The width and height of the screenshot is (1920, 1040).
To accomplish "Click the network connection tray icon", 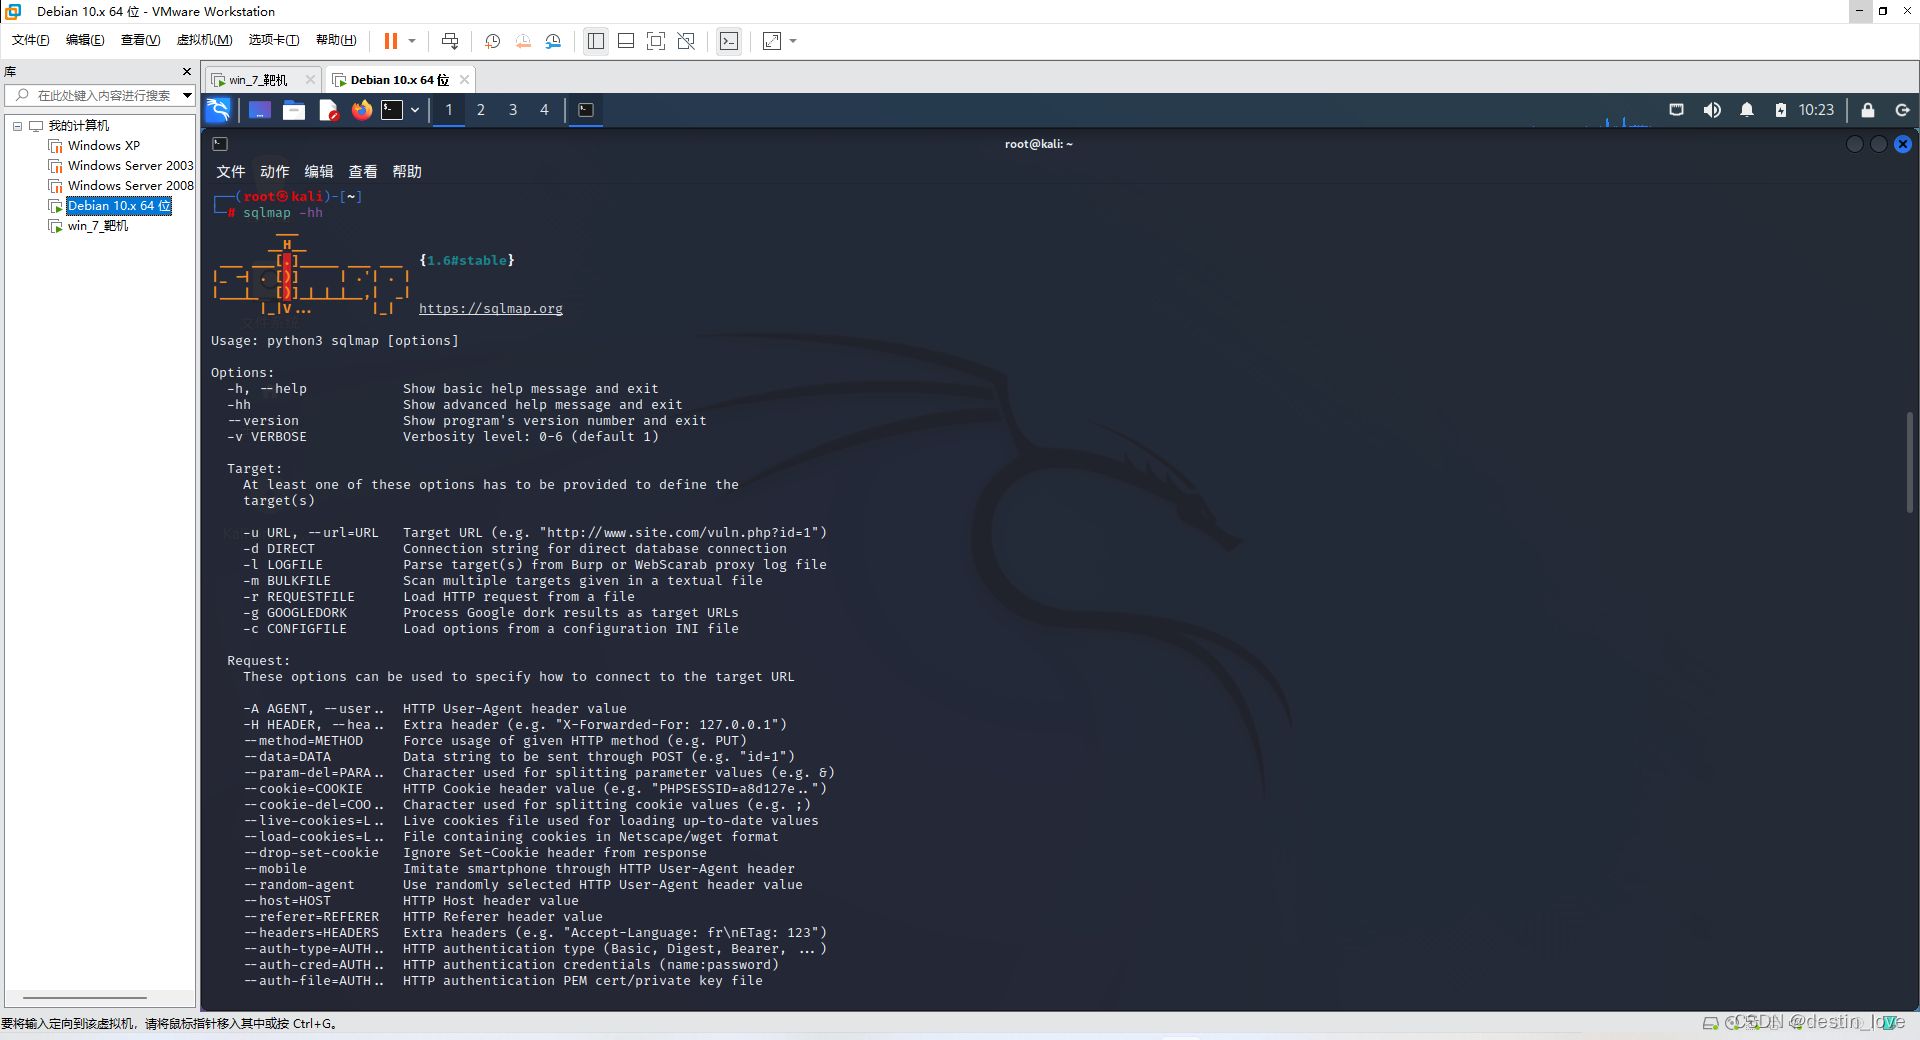I will point(1677,110).
